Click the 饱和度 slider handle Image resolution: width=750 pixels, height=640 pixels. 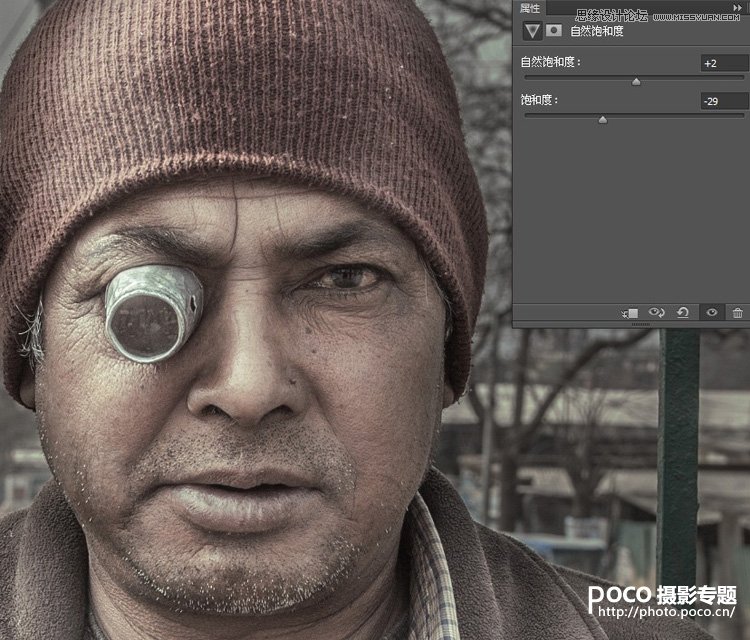pyautogui.click(x=602, y=120)
